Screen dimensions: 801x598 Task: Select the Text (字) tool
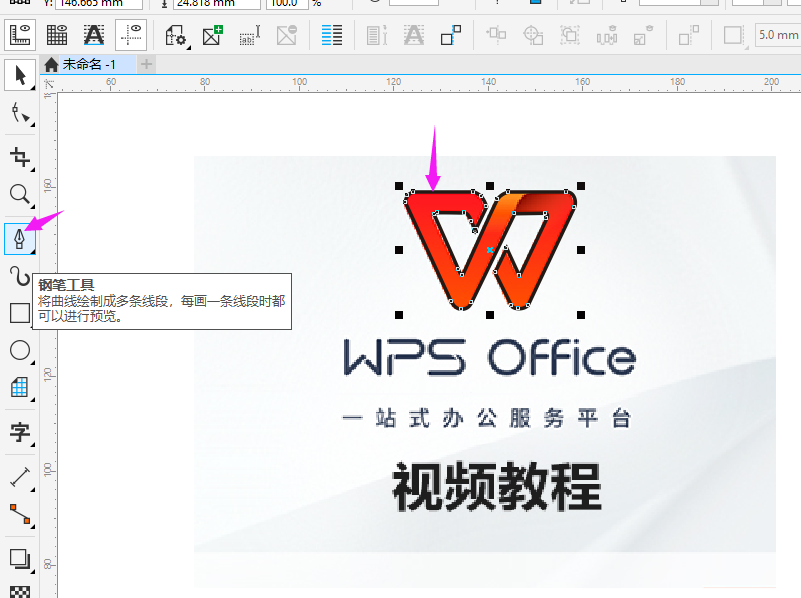pyautogui.click(x=20, y=432)
